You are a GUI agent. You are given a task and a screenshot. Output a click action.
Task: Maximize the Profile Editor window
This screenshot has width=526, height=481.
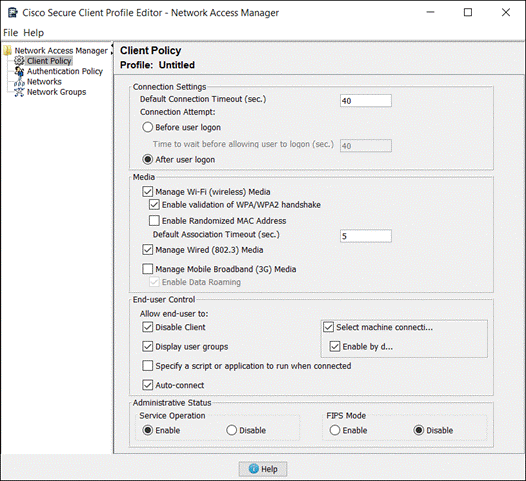pos(468,12)
